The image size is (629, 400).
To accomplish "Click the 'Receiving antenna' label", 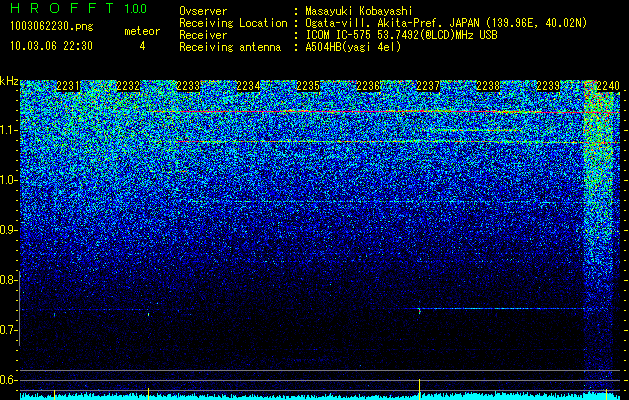I will (x=230, y=47).
